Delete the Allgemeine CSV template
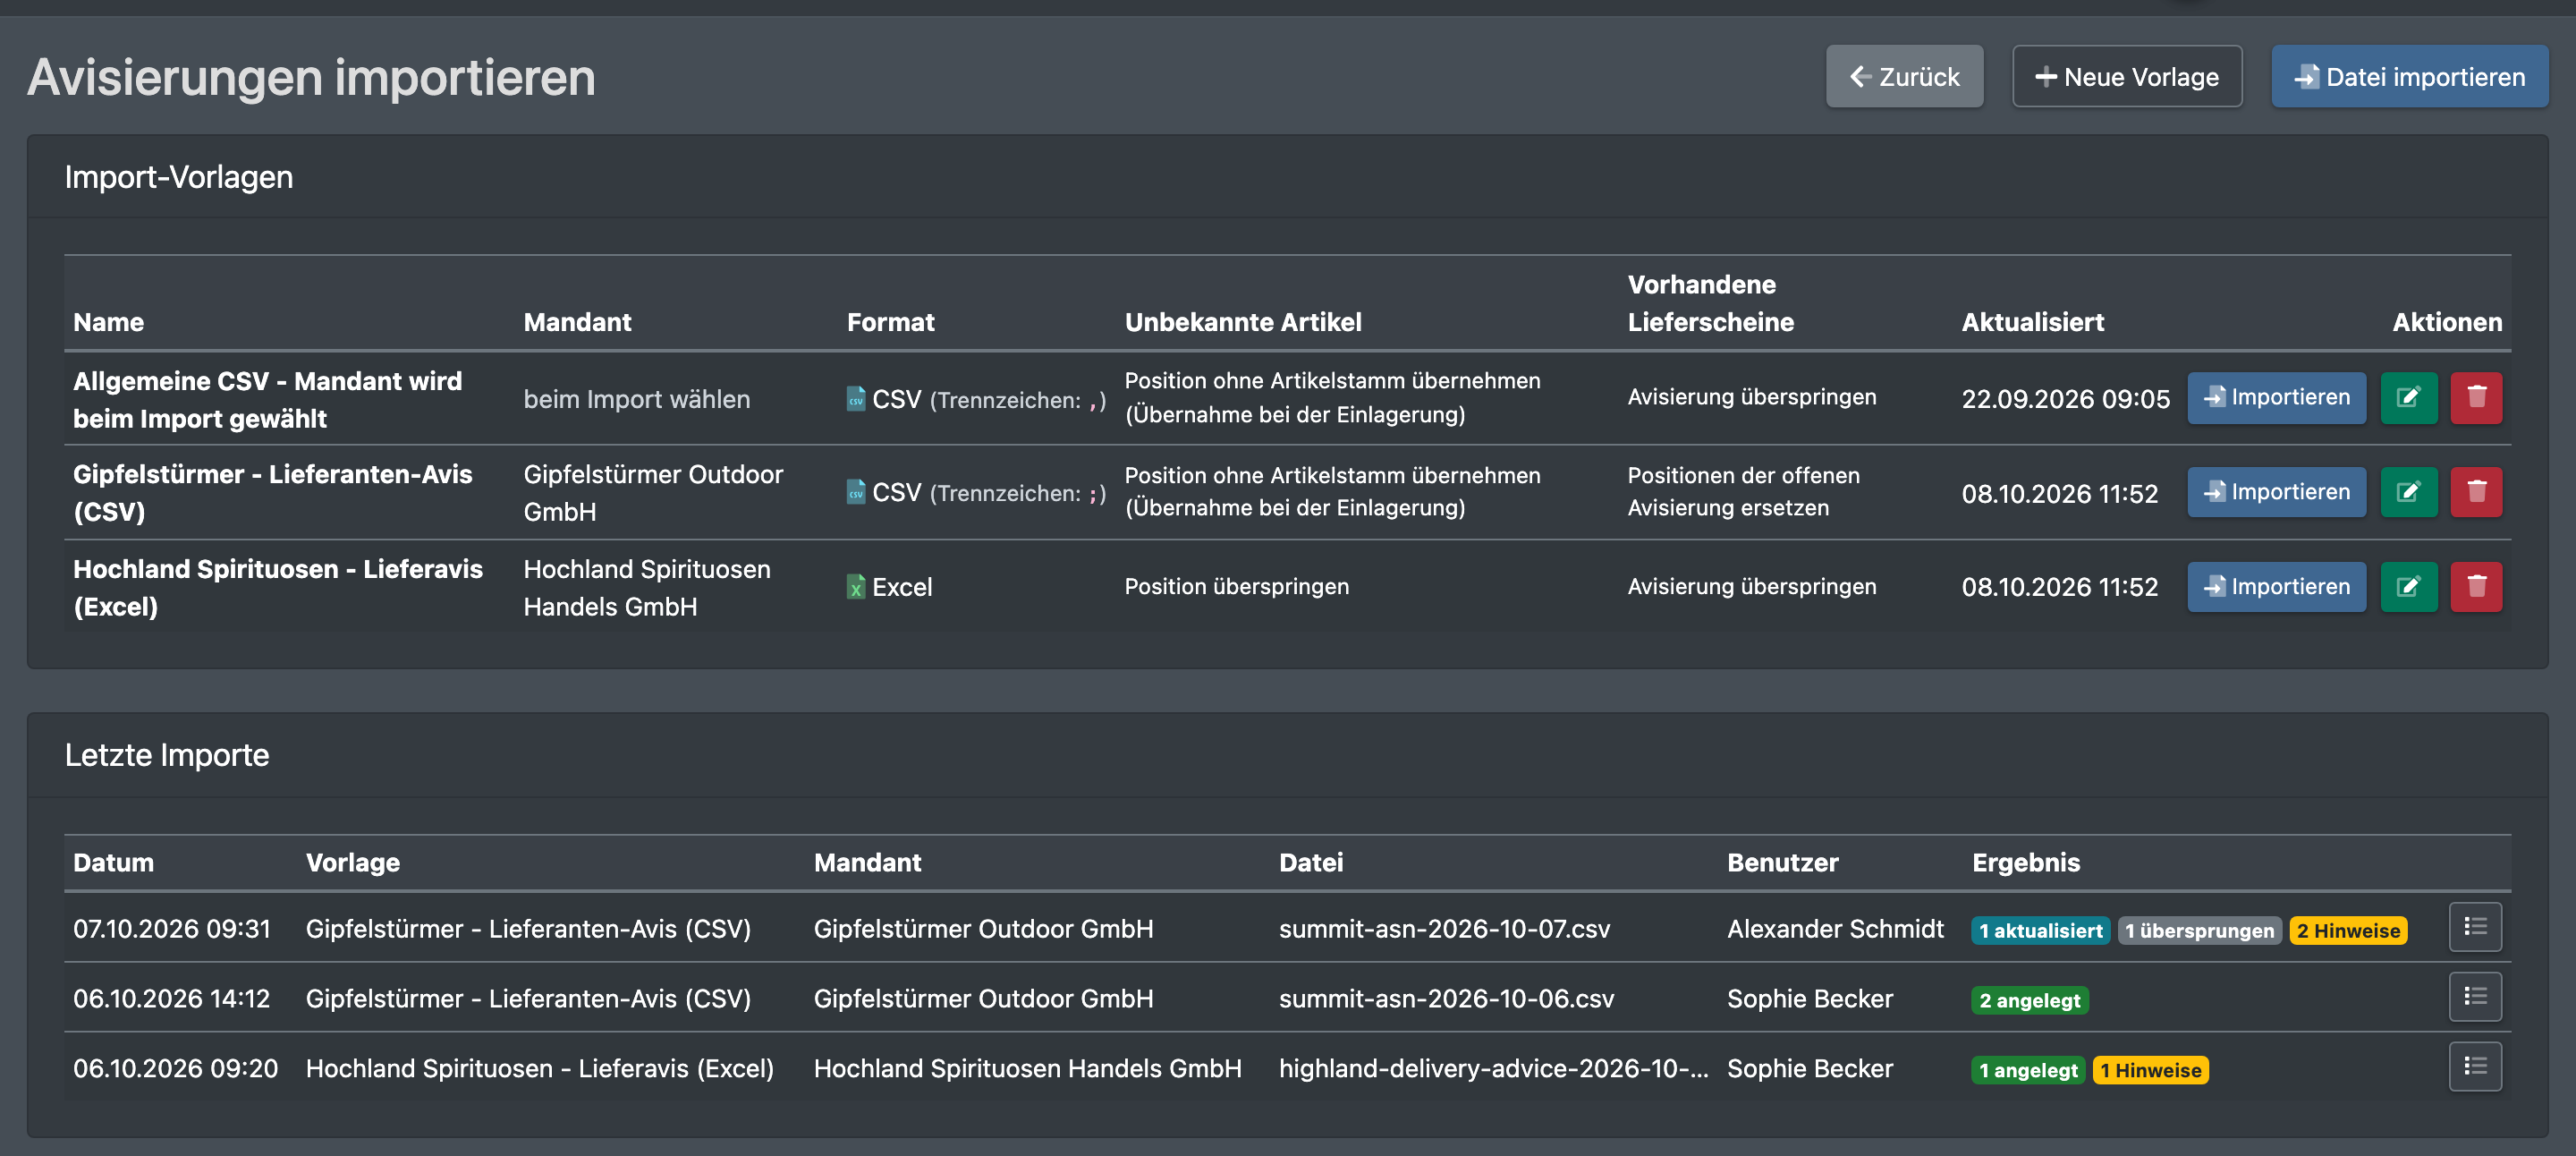 (2476, 398)
